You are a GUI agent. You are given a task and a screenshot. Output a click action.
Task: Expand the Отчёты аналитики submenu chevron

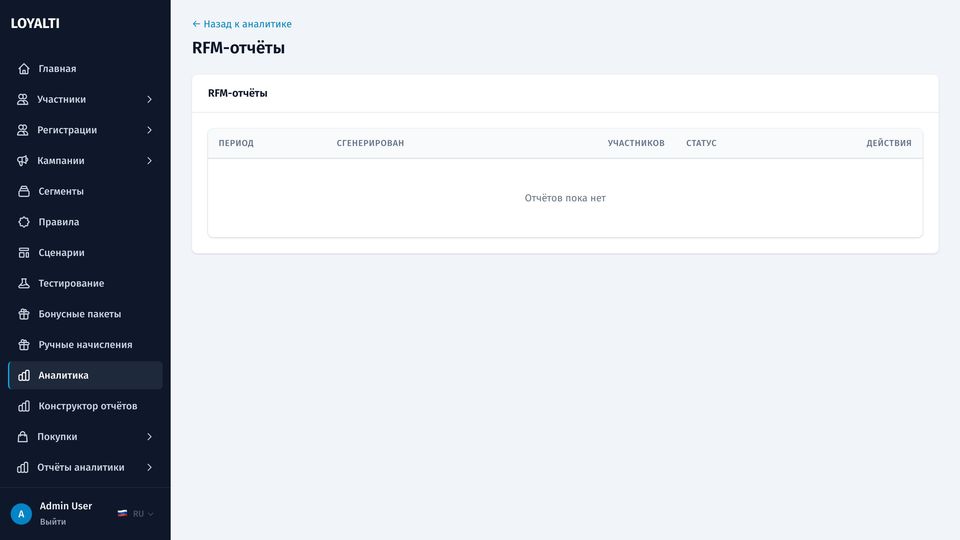(x=149, y=467)
